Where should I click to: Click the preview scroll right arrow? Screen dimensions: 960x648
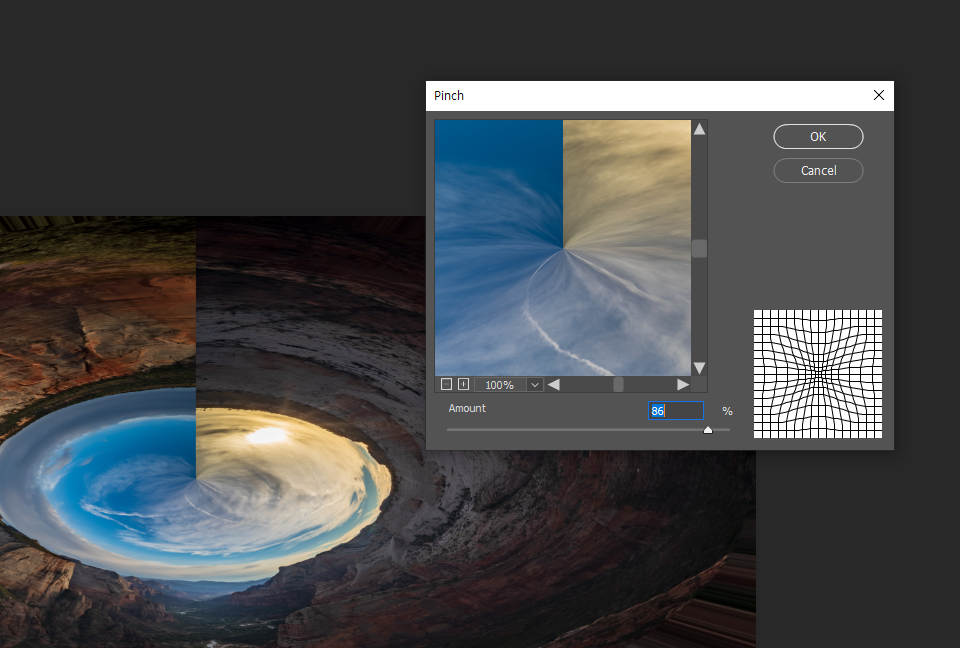tap(683, 385)
